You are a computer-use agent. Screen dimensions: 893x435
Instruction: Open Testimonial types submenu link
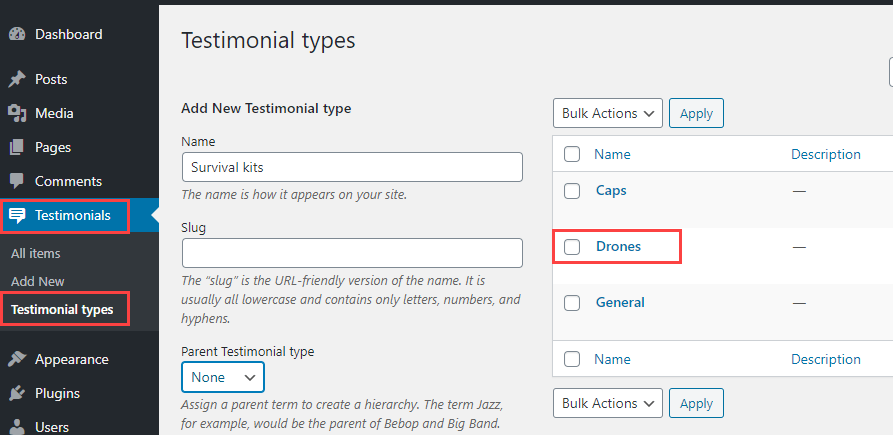[x=62, y=310]
